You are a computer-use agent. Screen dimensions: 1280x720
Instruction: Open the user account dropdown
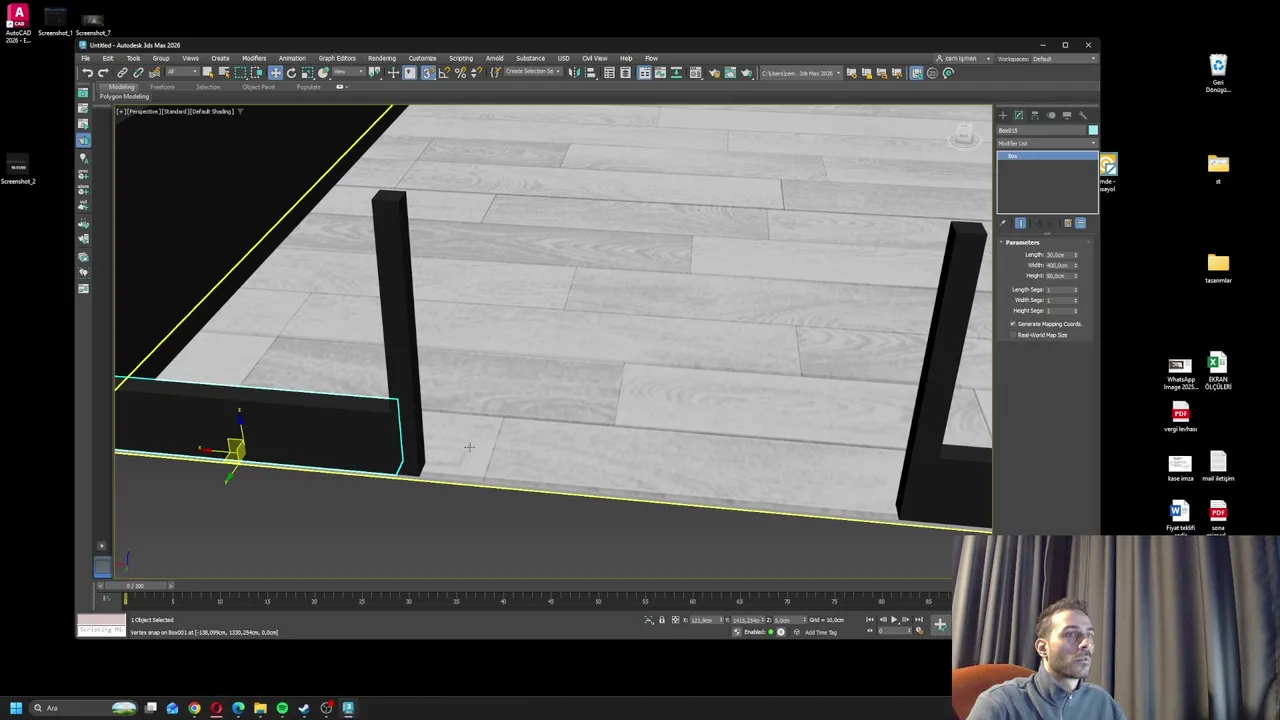click(x=963, y=58)
